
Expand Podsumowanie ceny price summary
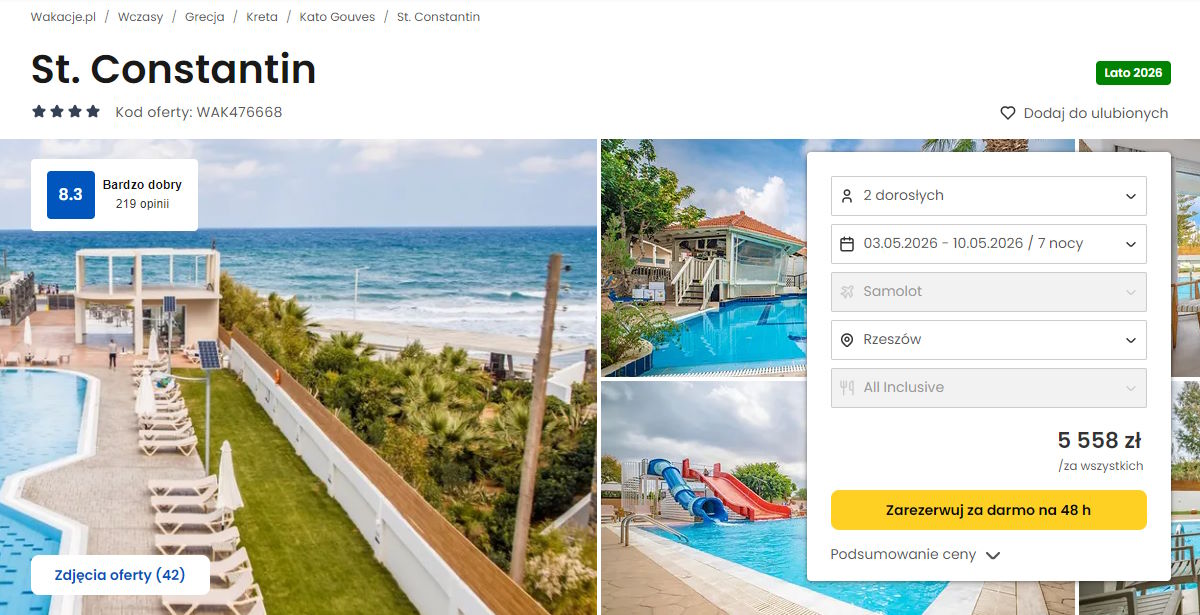pyautogui.click(x=915, y=555)
